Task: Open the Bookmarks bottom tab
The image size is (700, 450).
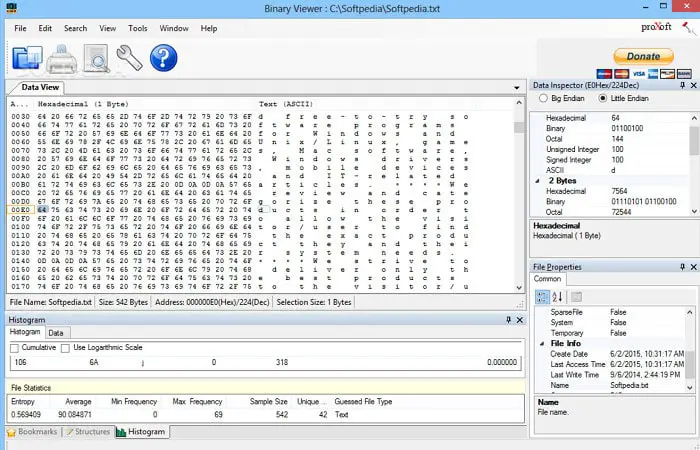Action: click(x=33, y=432)
